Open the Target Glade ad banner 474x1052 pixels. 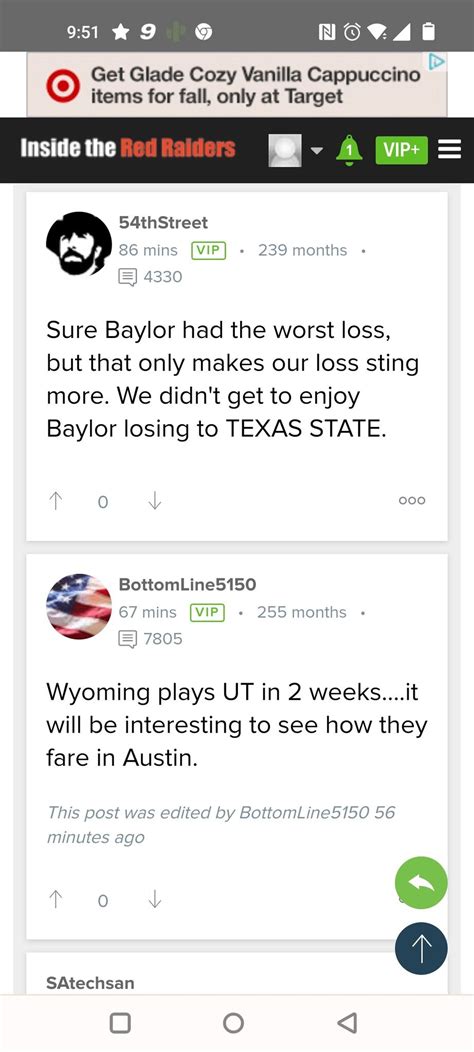[236, 85]
